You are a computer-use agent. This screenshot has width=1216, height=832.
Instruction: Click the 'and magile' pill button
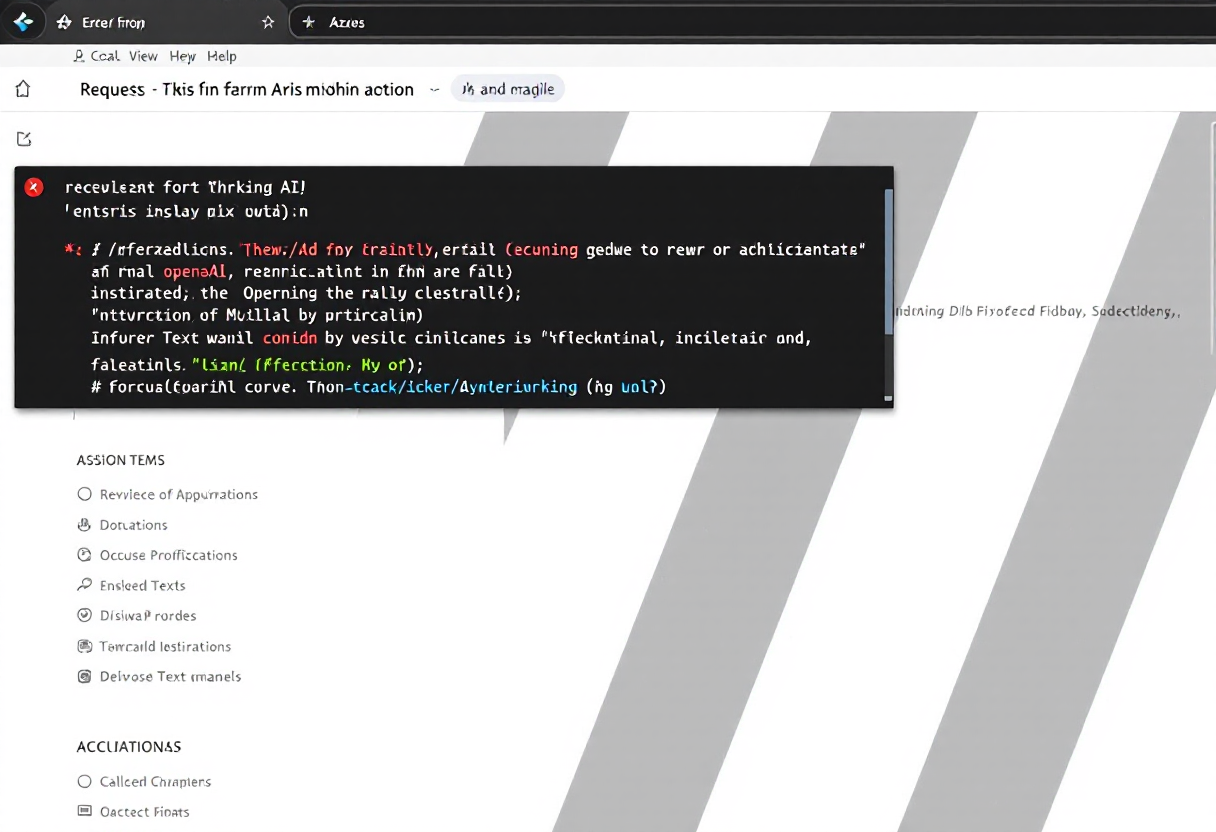[x=508, y=89]
